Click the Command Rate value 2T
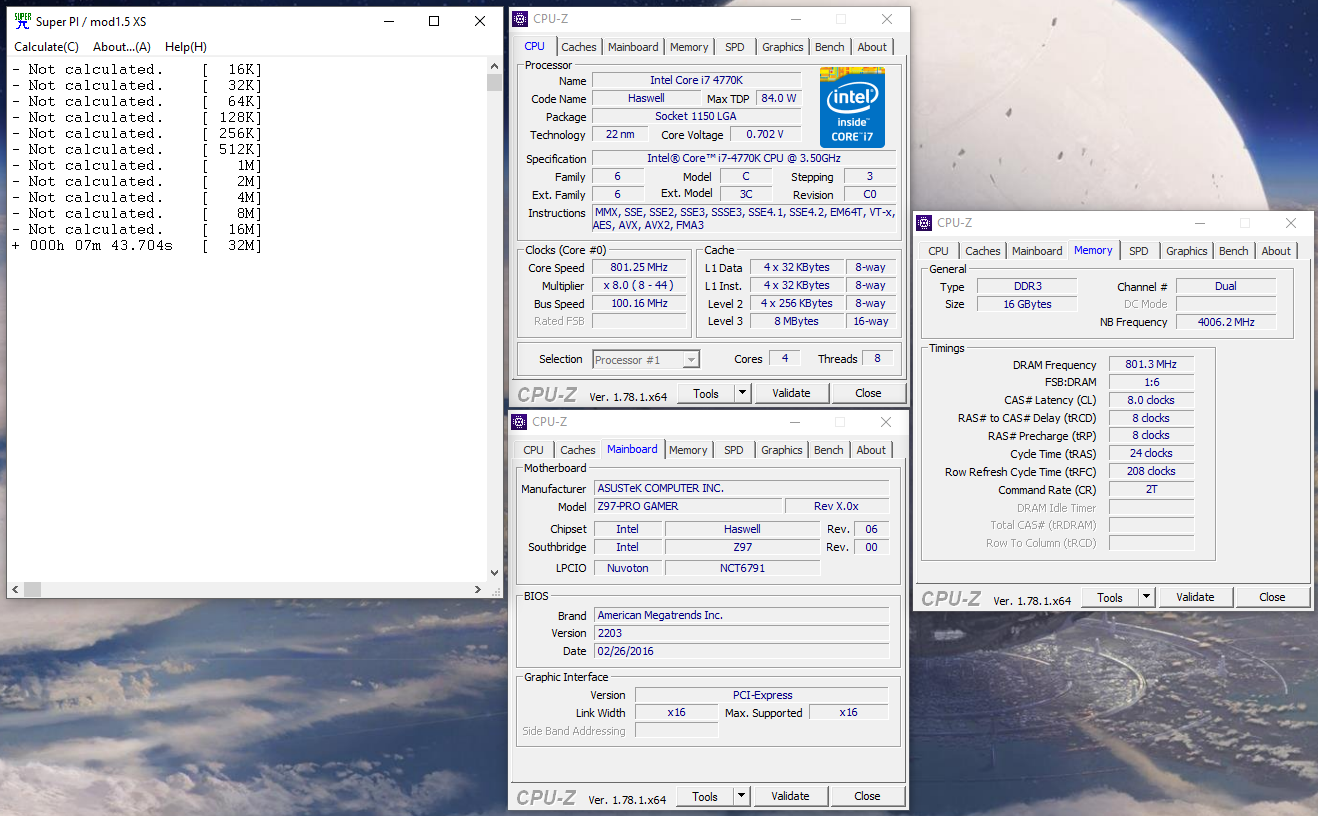Viewport: 1318px width, 816px height. click(x=1151, y=490)
